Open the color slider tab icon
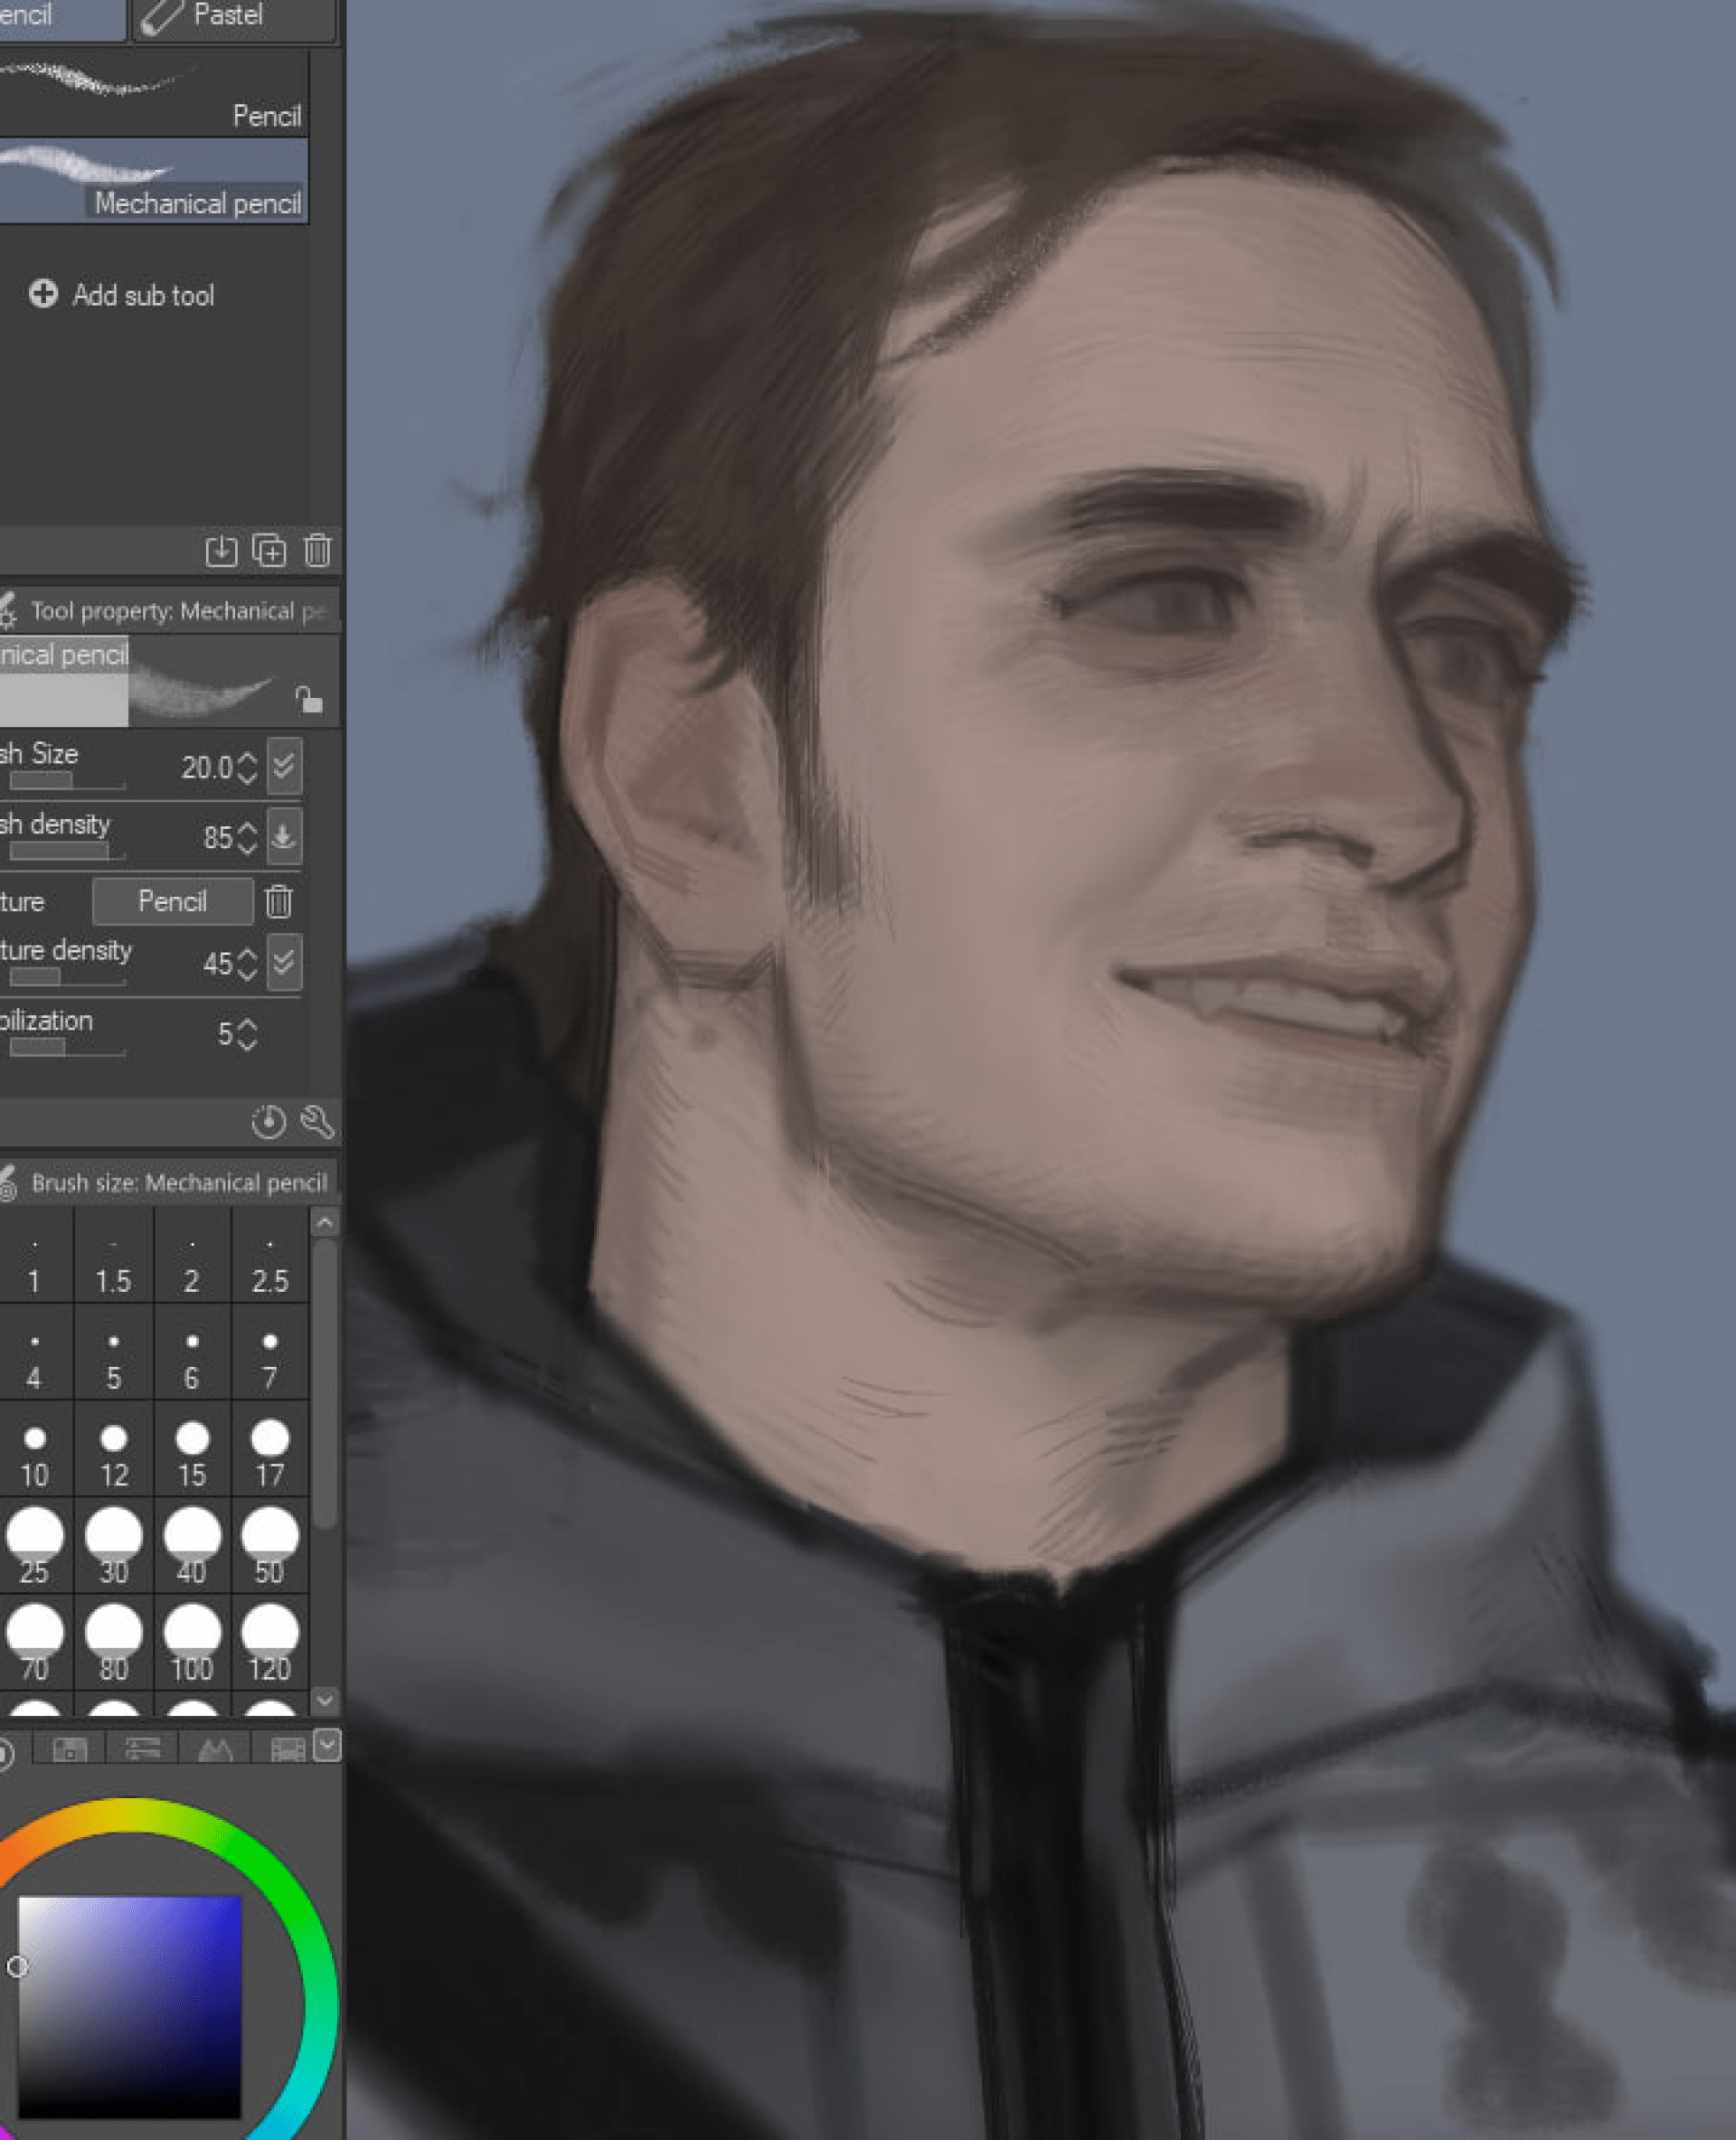The width and height of the screenshot is (1736, 2140). coord(143,1748)
